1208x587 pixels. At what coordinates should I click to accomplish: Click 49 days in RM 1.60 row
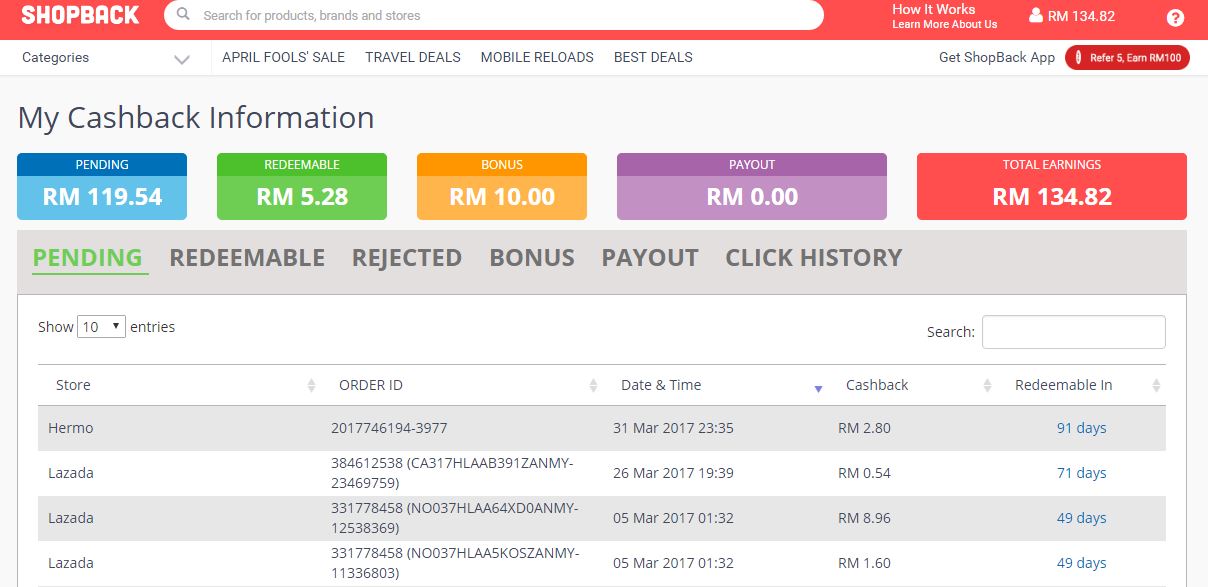pyautogui.click(x=1081, y=563)
